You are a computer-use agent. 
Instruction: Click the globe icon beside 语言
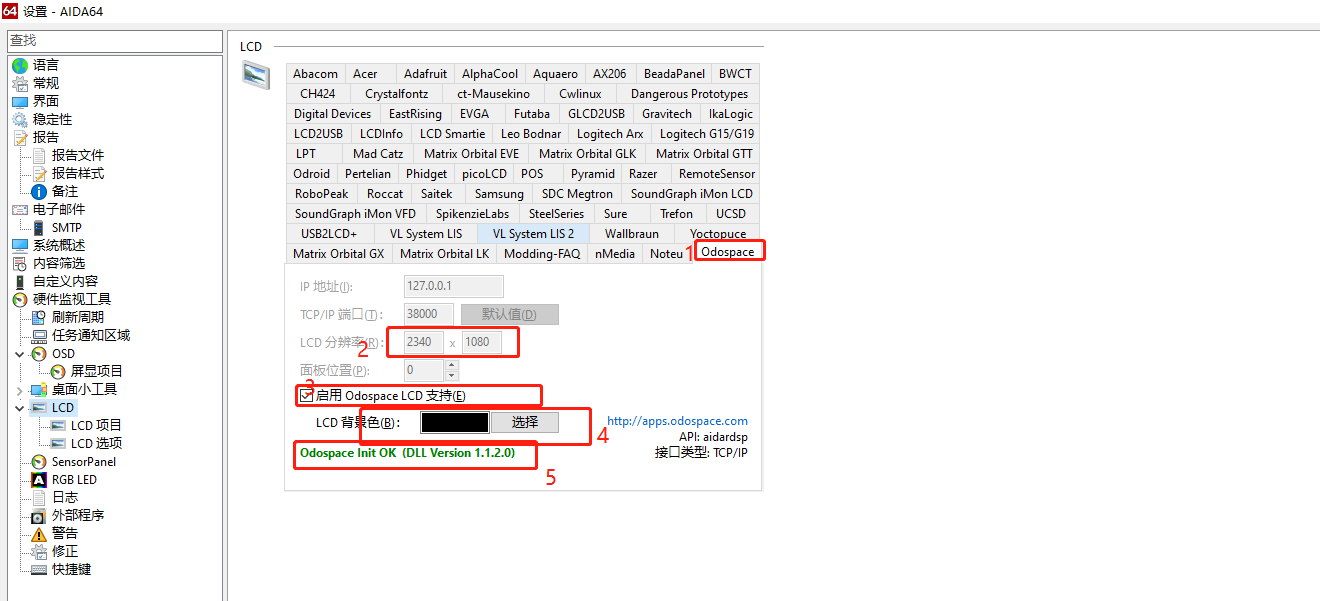pos(20,65)
